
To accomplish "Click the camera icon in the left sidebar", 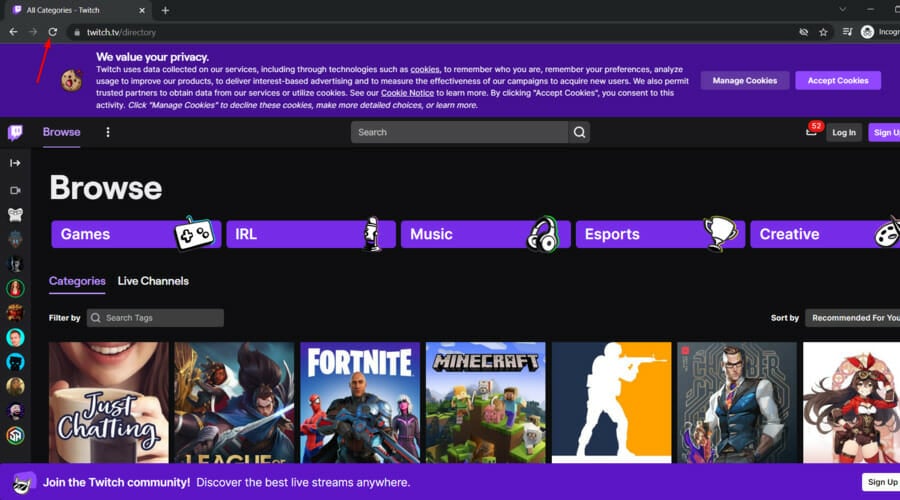I will (x=15, y=190).
